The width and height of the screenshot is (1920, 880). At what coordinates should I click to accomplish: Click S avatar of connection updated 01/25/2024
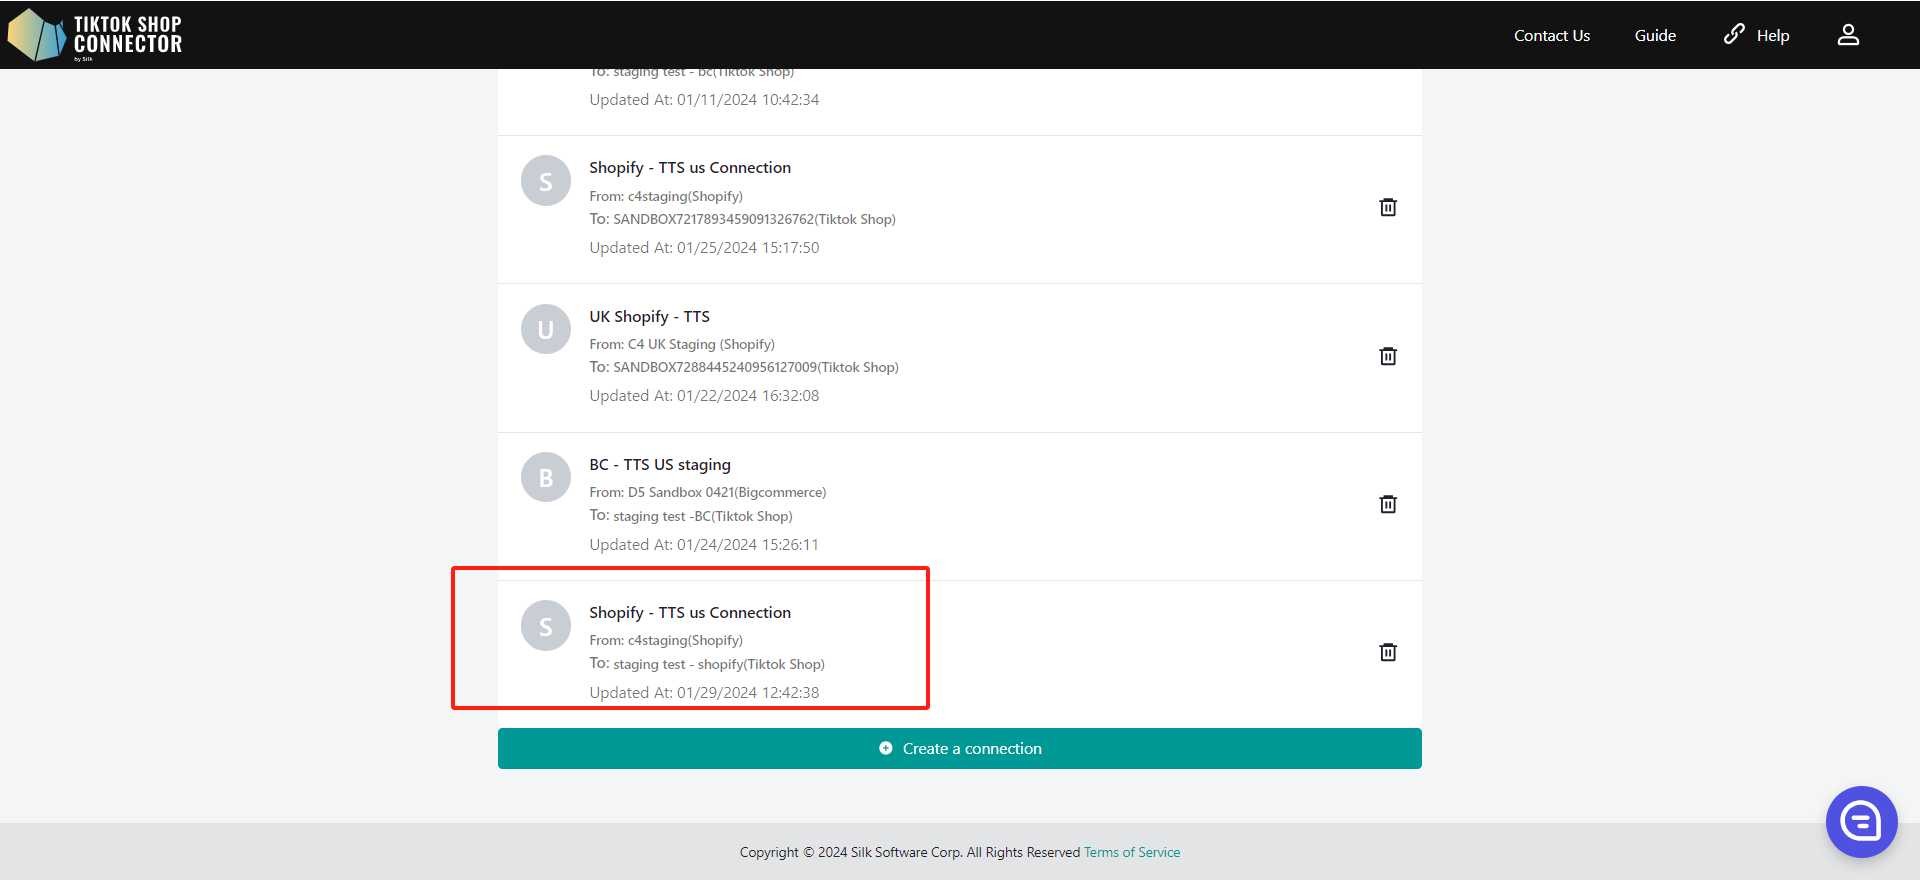tap(545, 181)
